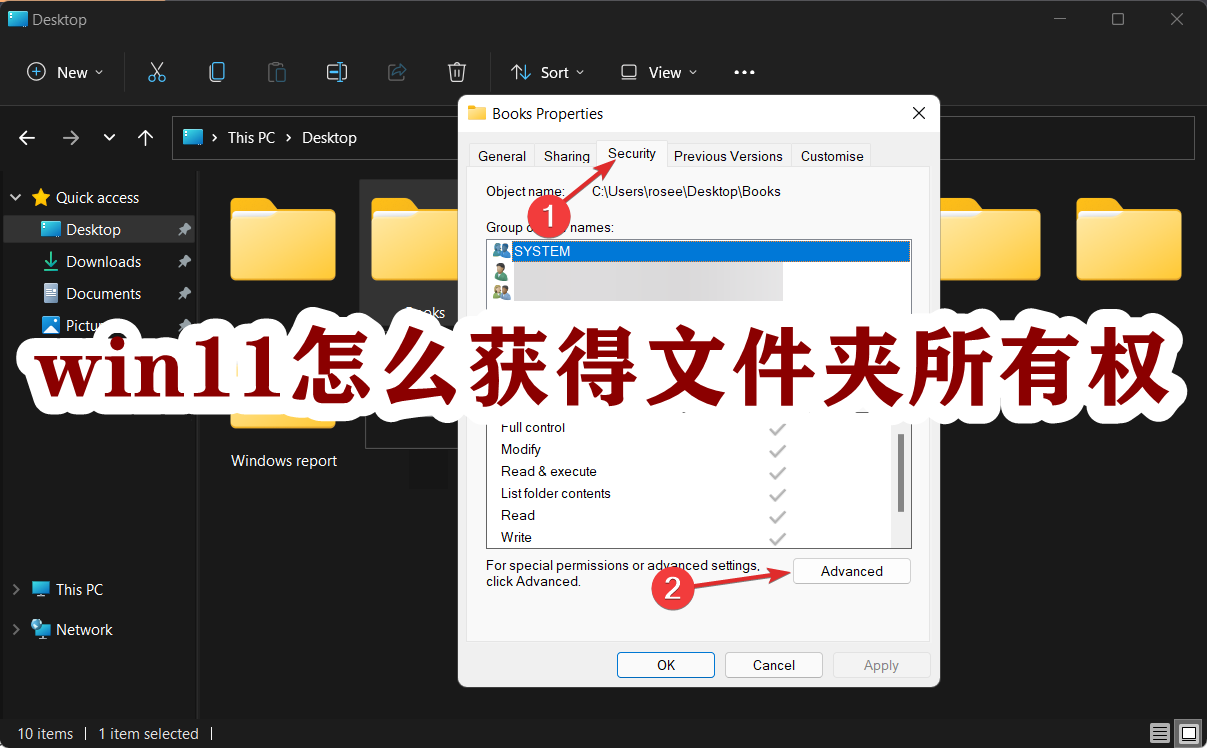Click the Share icon in toolbar
1207x748 pixels.
pyautogui.click(x=397, y=72)
